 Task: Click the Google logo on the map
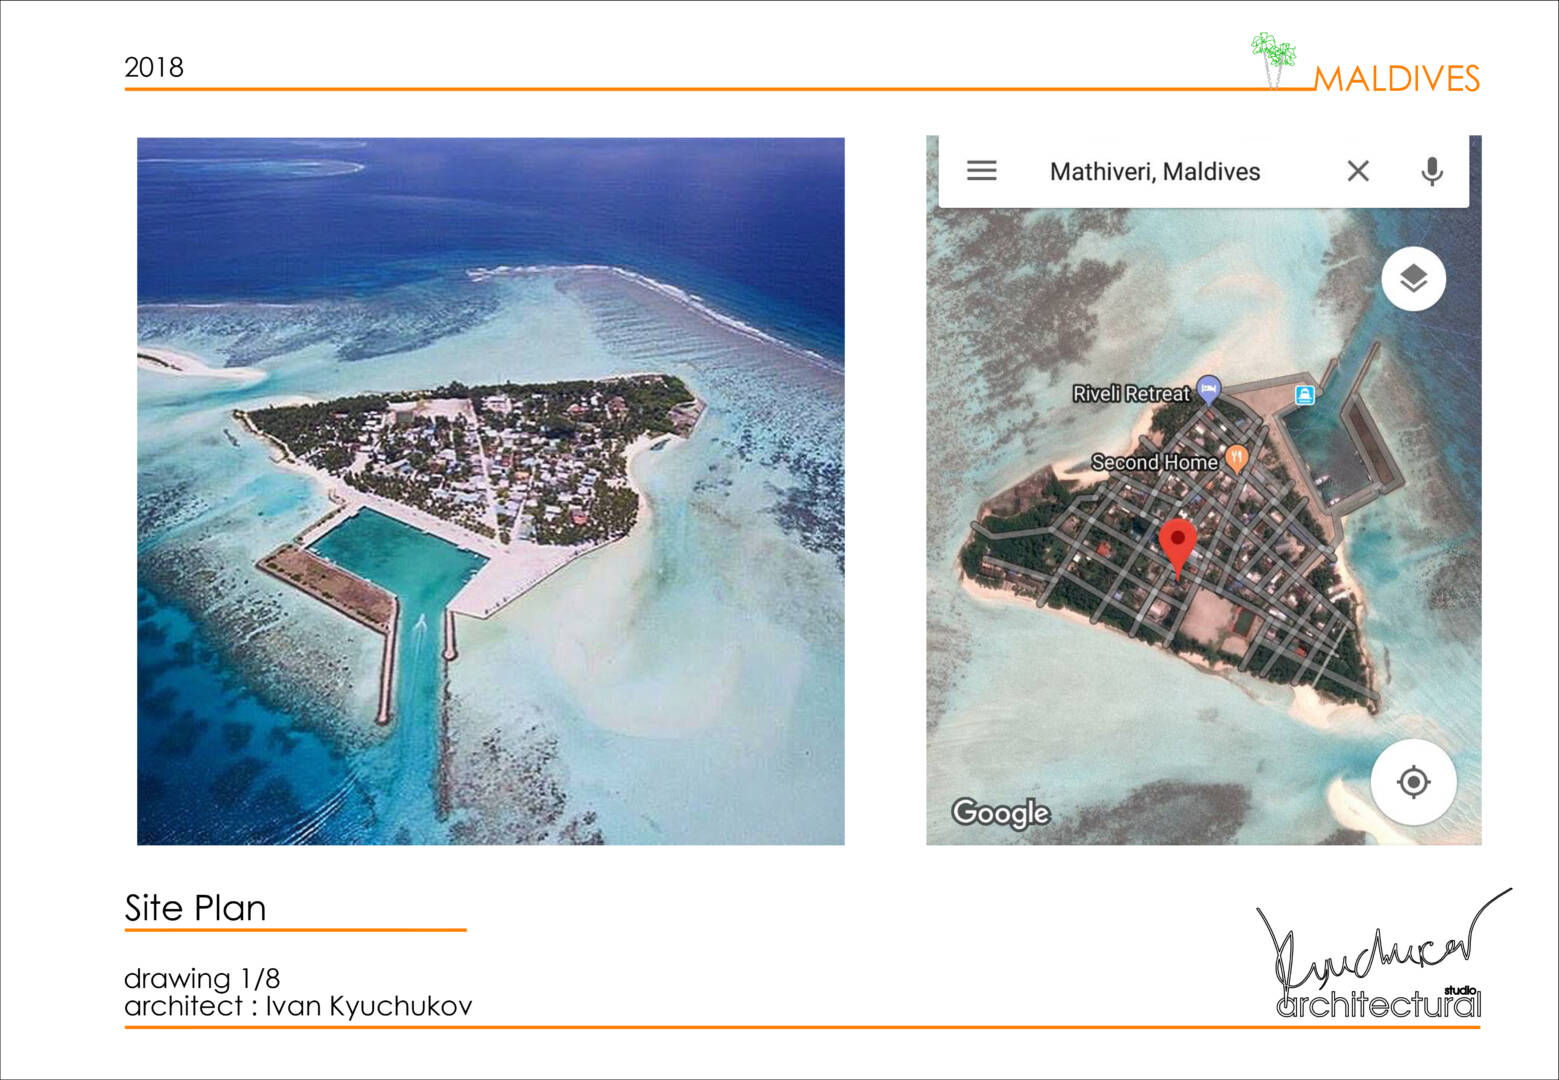tap(1000, 812)
